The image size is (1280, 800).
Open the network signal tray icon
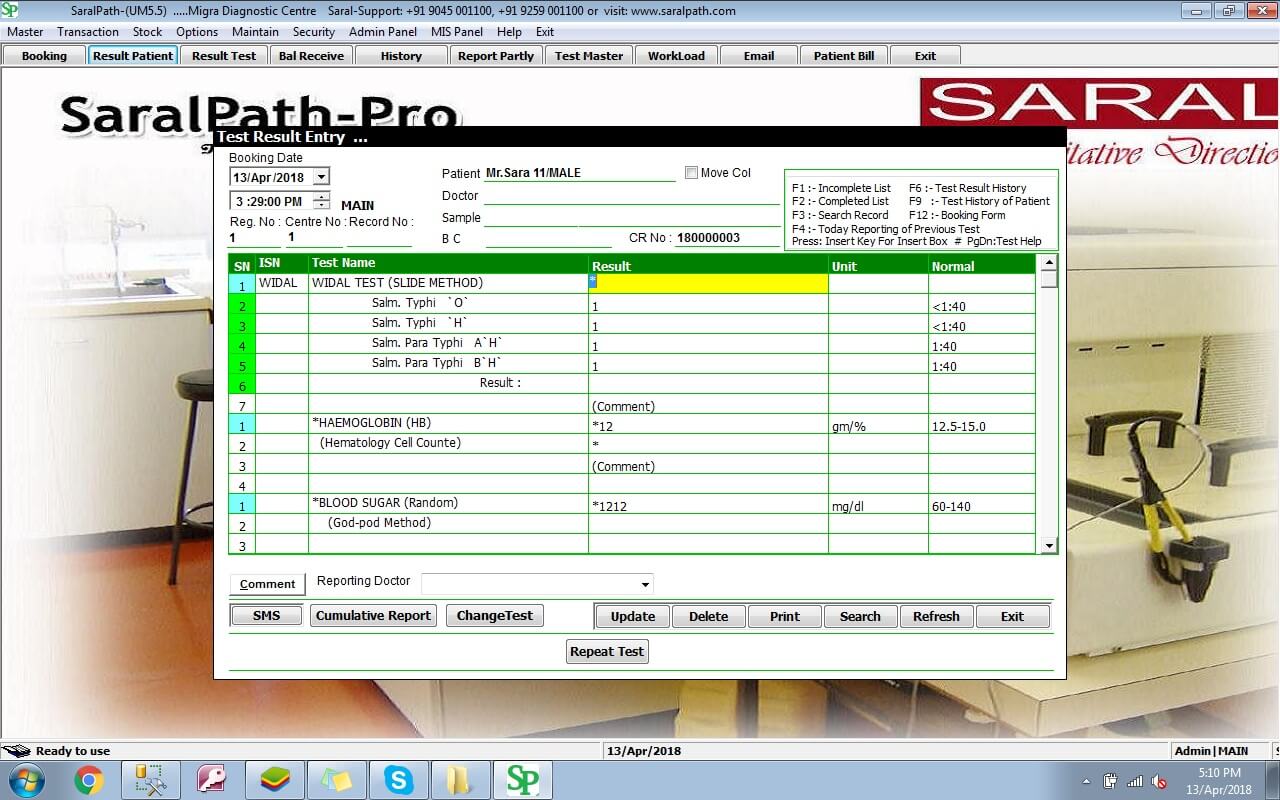tap(1135, 781)
